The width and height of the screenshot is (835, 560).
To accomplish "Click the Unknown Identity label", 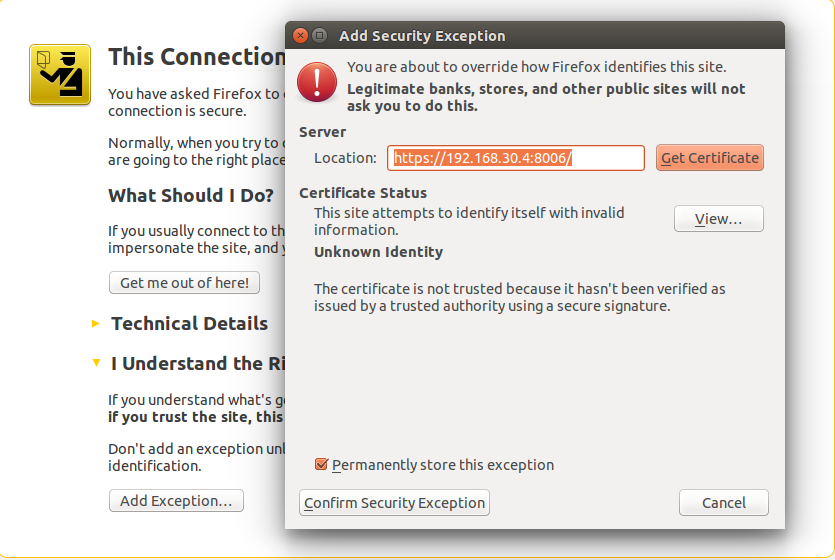I will pyautogui.click(x=378, y=252).
